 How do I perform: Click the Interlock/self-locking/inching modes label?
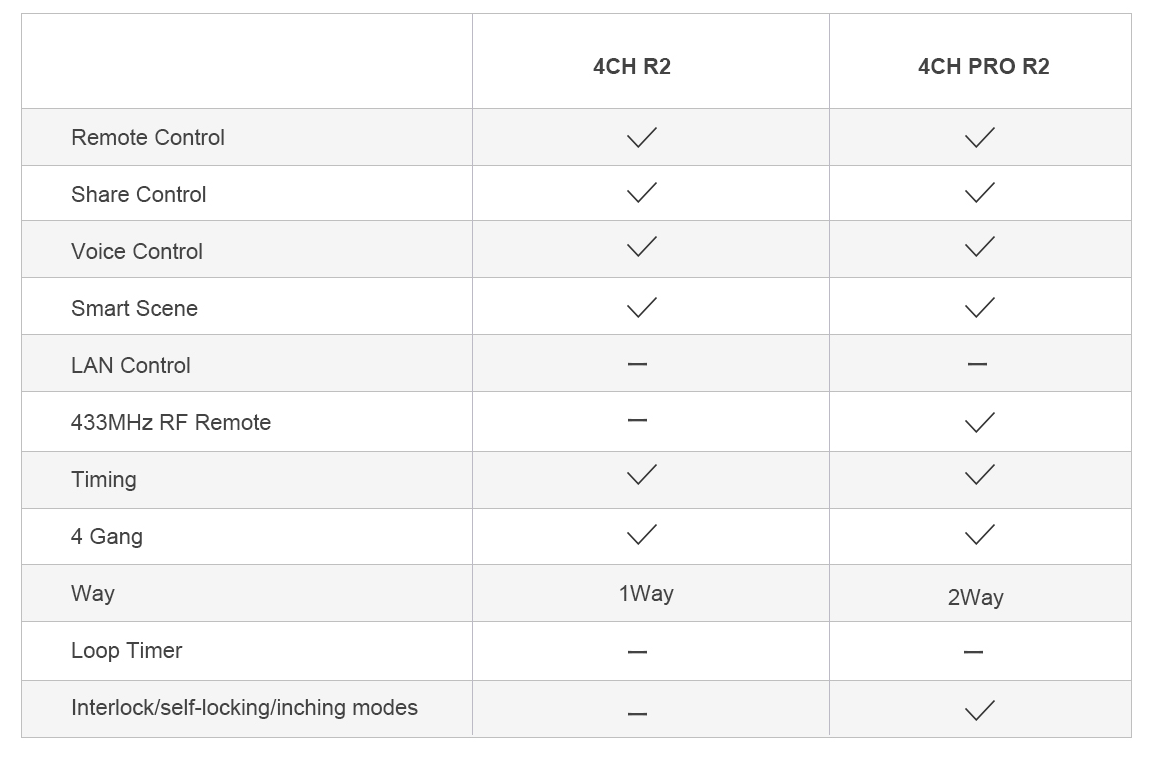tap(244, 707)
